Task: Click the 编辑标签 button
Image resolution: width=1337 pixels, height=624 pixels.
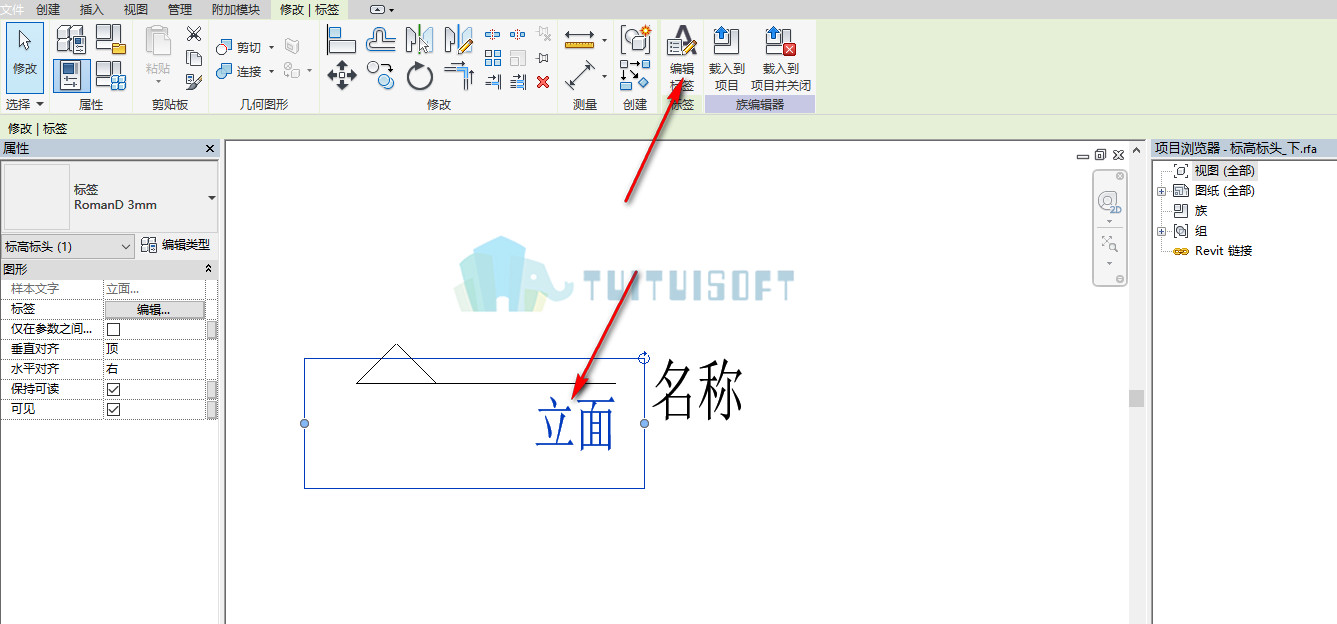Action: (682, 58)
